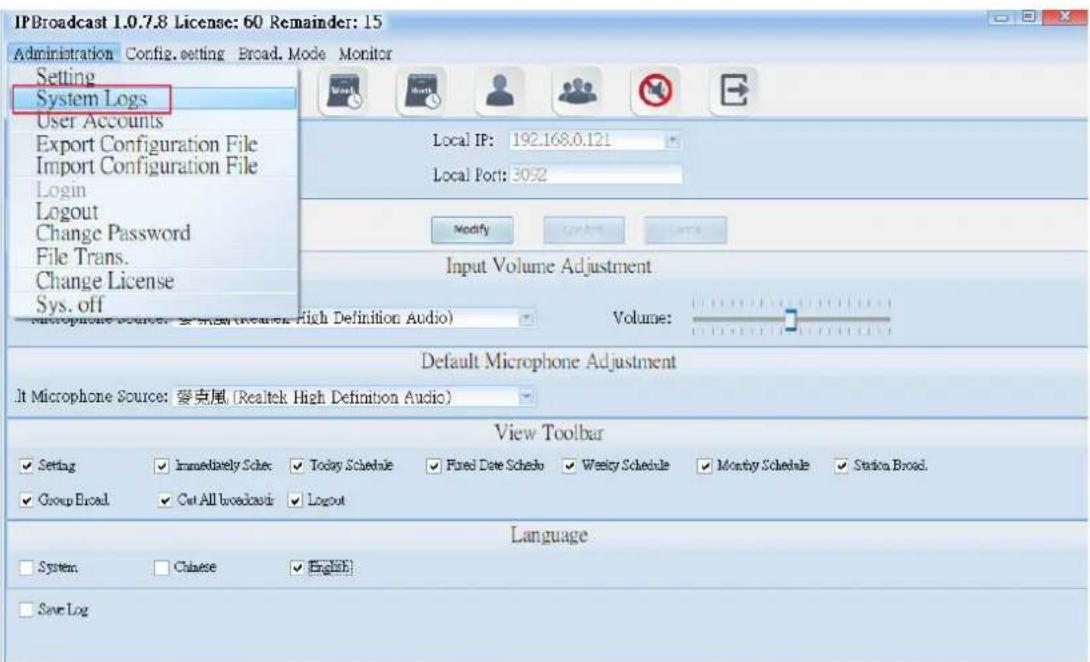This screenshot has width=1090, height=662.
Task: Click the Local Port input field
Action: (x=596, y=175)
